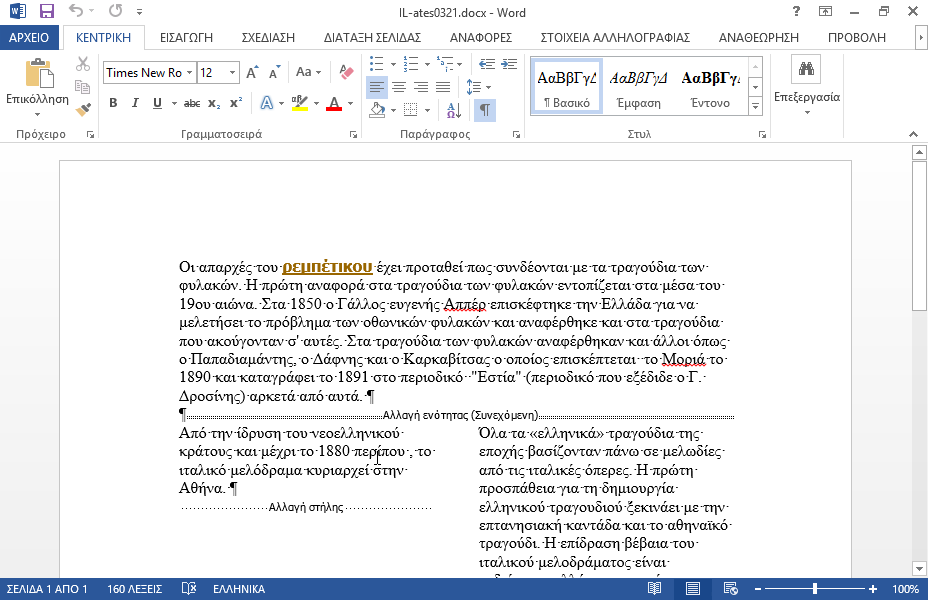Screen dimensions: 928x600
Task: Decrease the font size
Action: pos(274,72)
